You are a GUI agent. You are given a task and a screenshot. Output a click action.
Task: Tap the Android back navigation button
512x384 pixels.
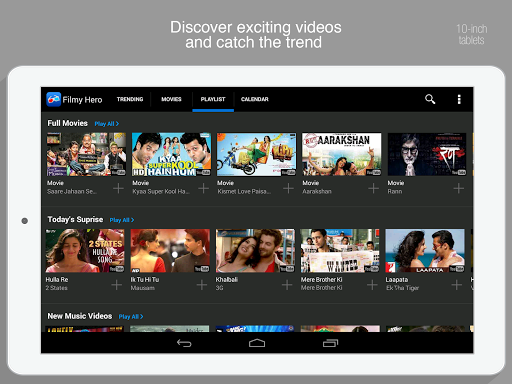(184, 343)
